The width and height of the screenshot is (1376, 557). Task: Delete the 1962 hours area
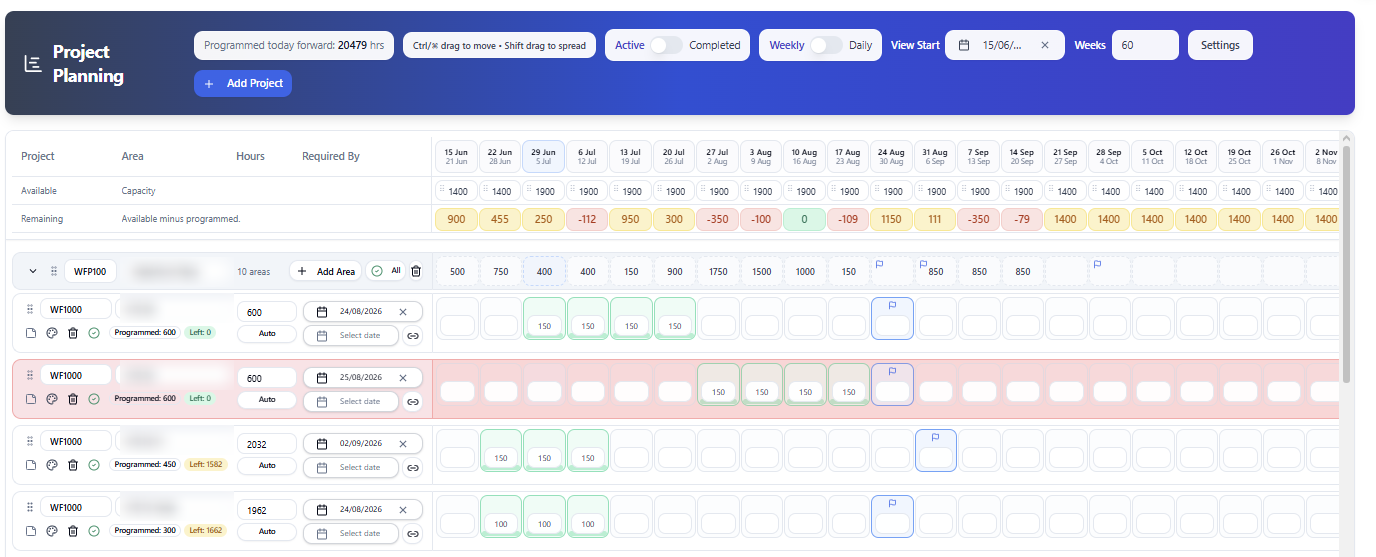coord(73,531)
